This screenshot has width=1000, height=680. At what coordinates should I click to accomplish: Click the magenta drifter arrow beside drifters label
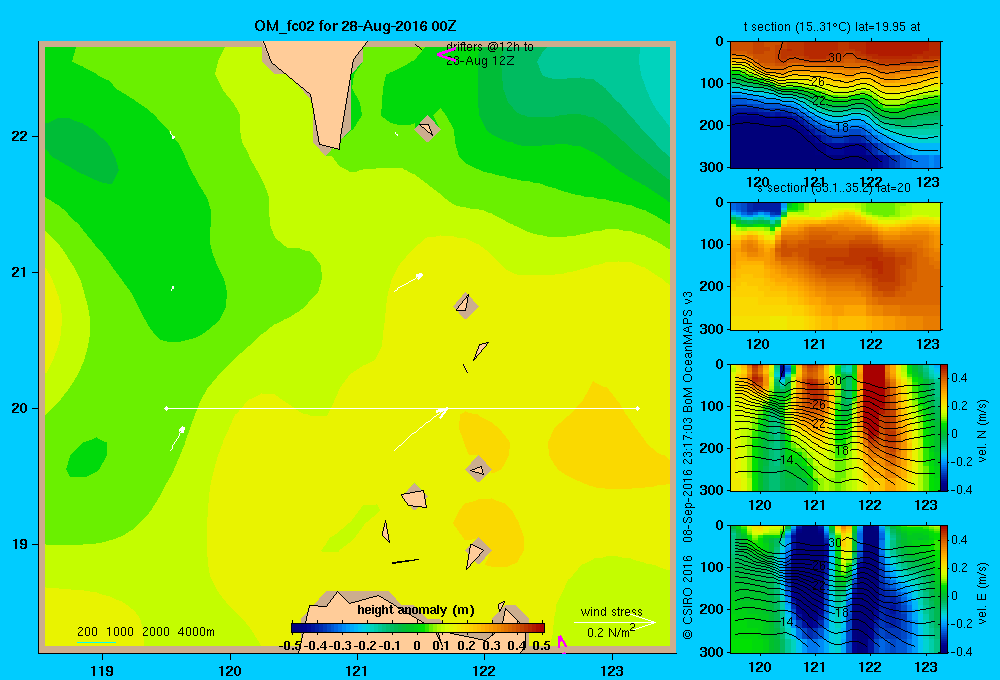click(x=446, y=54)
